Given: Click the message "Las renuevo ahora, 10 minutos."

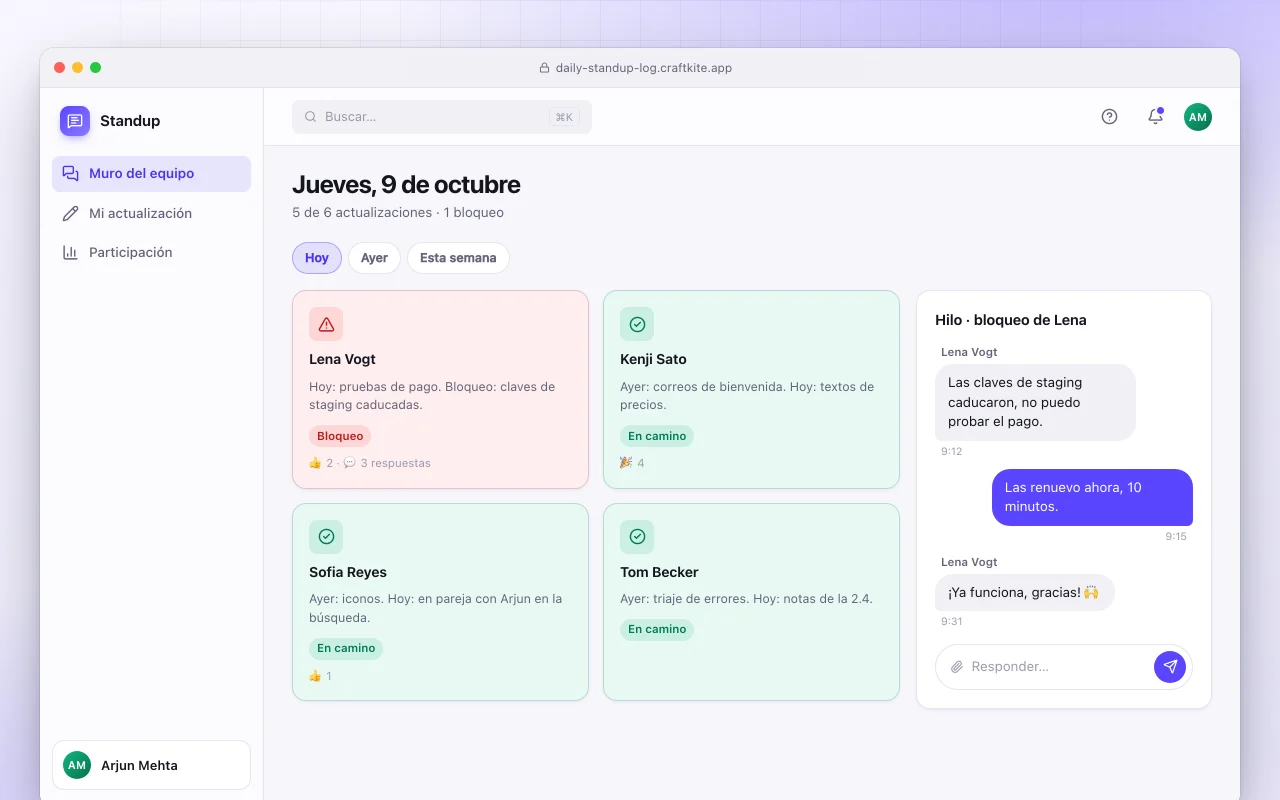Looking at the screenshot, I should point(1092,497).
